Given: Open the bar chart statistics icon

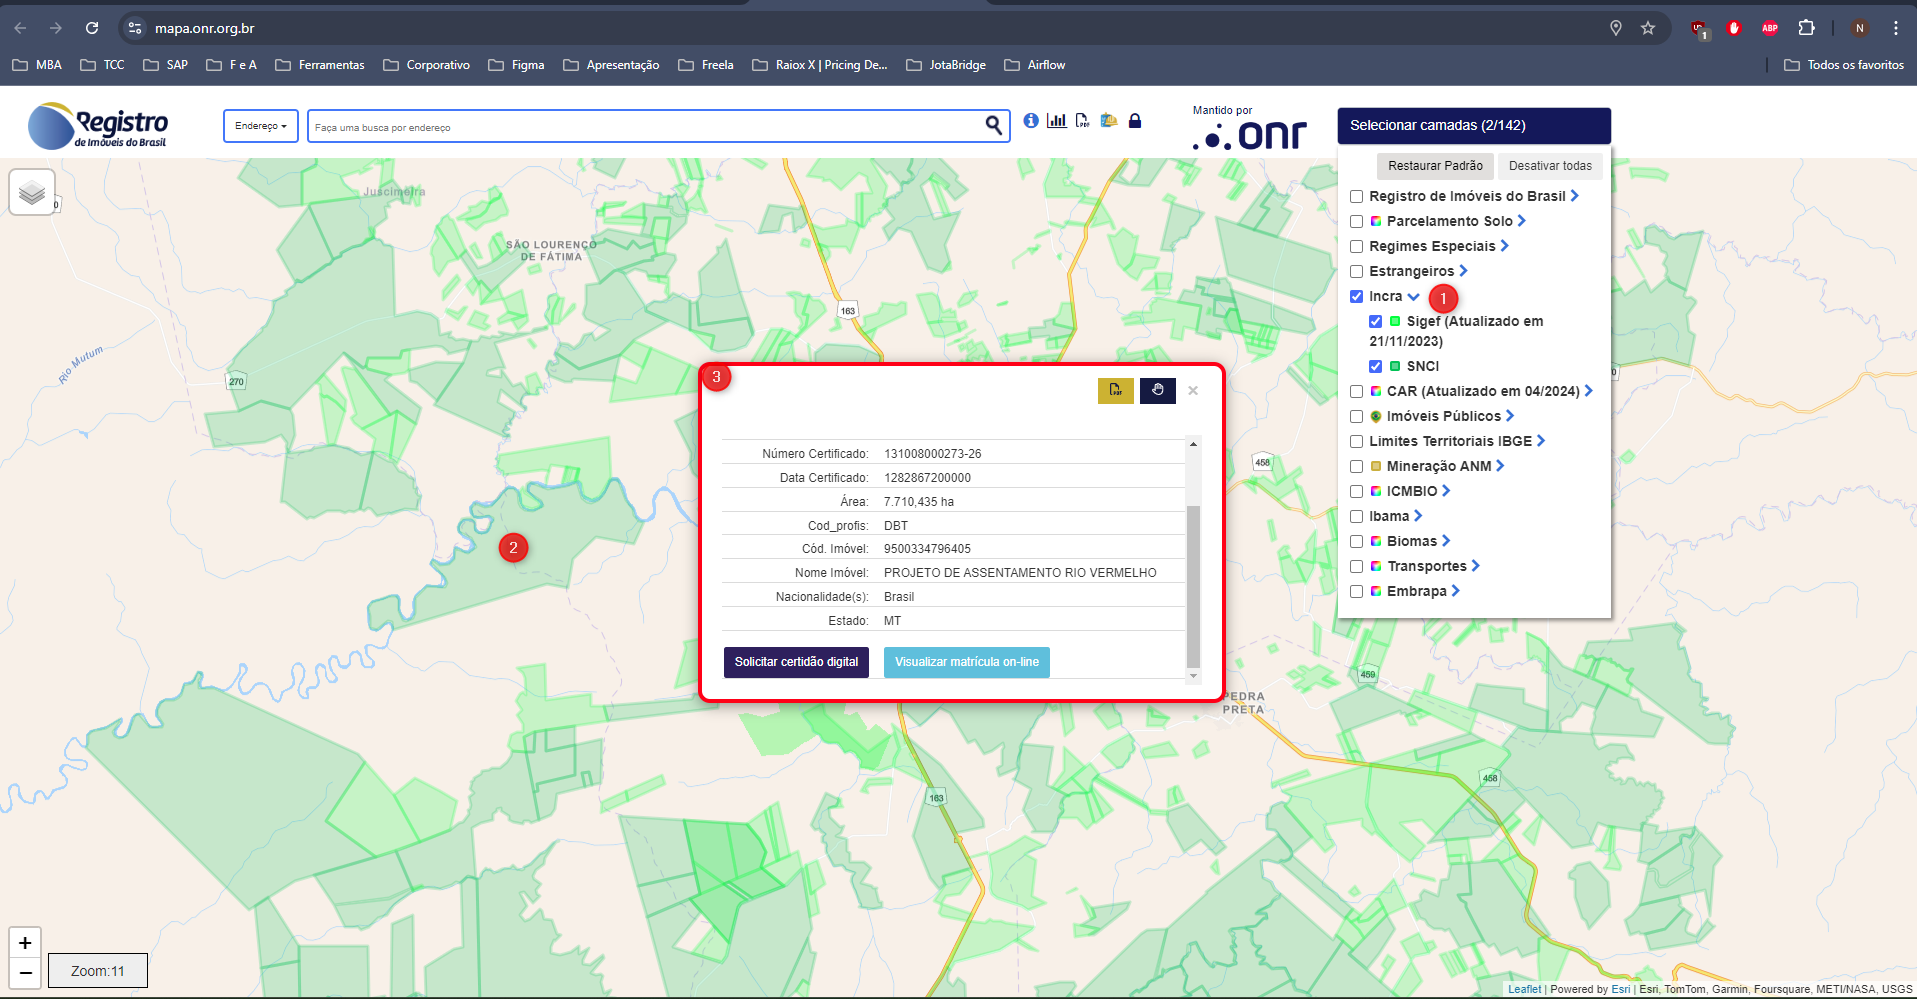Looking at the screenshot, I should pyautogui.click(x=1056, y=121).
